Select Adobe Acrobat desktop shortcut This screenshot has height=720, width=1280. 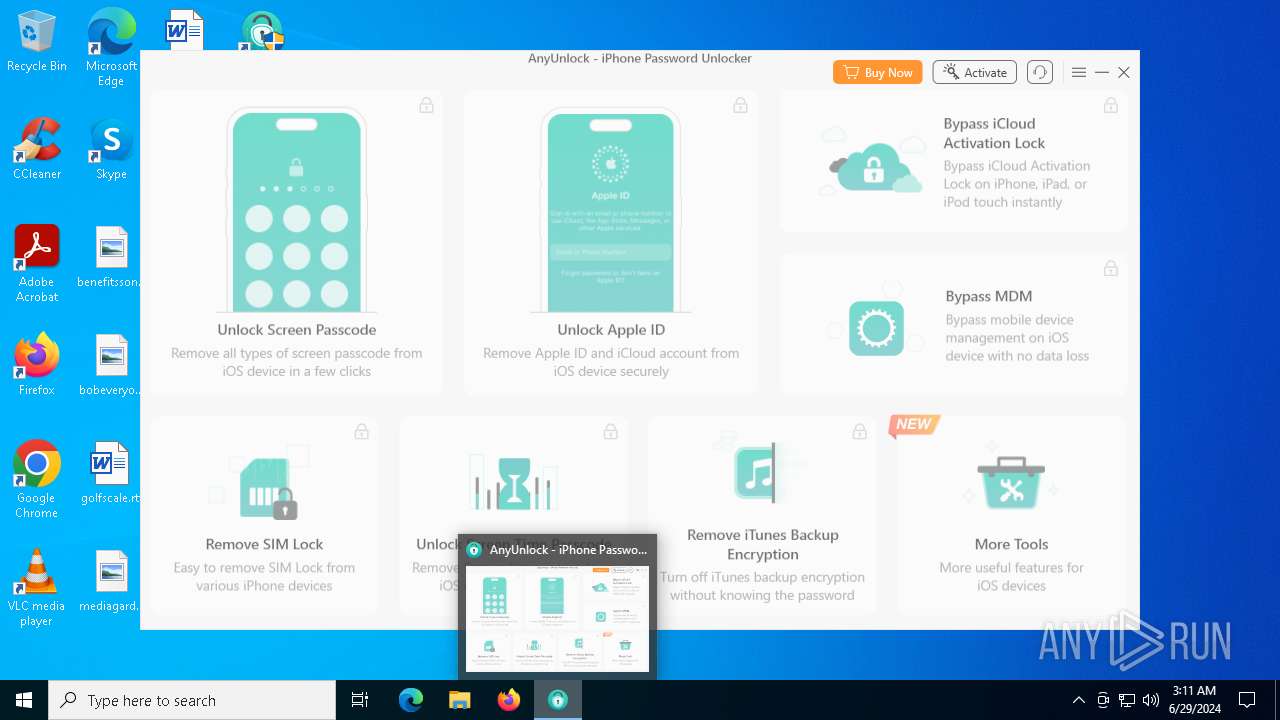coord(37,264)
